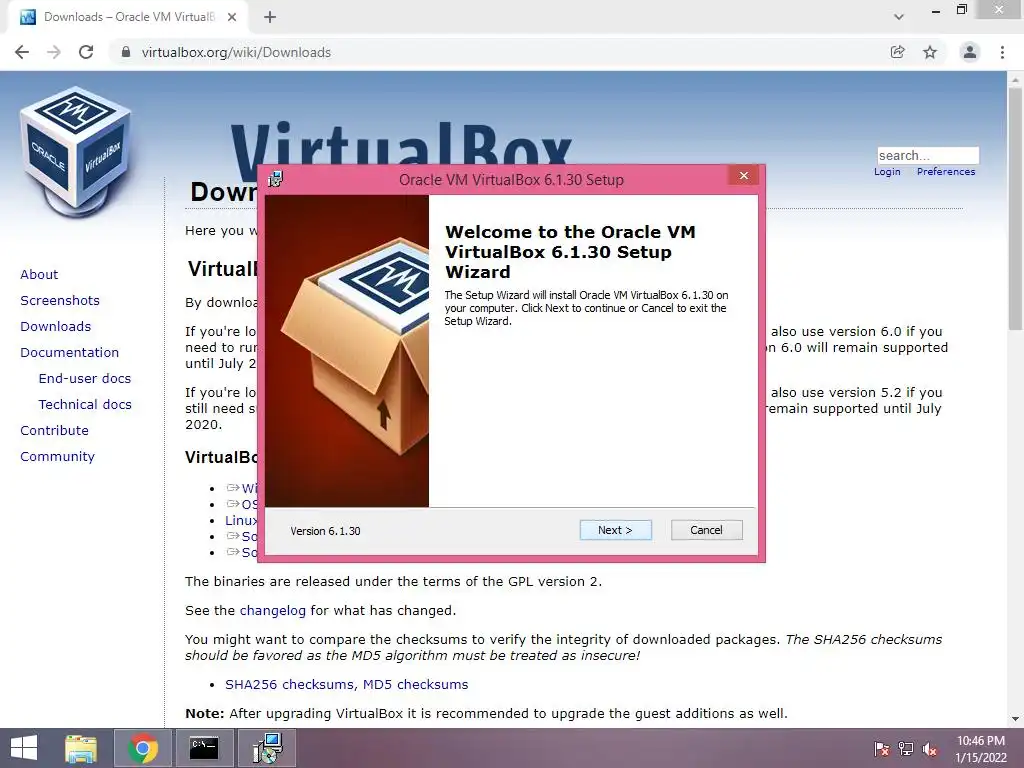Select the VirtualBox installer taskbar icon

click(267, 748)
